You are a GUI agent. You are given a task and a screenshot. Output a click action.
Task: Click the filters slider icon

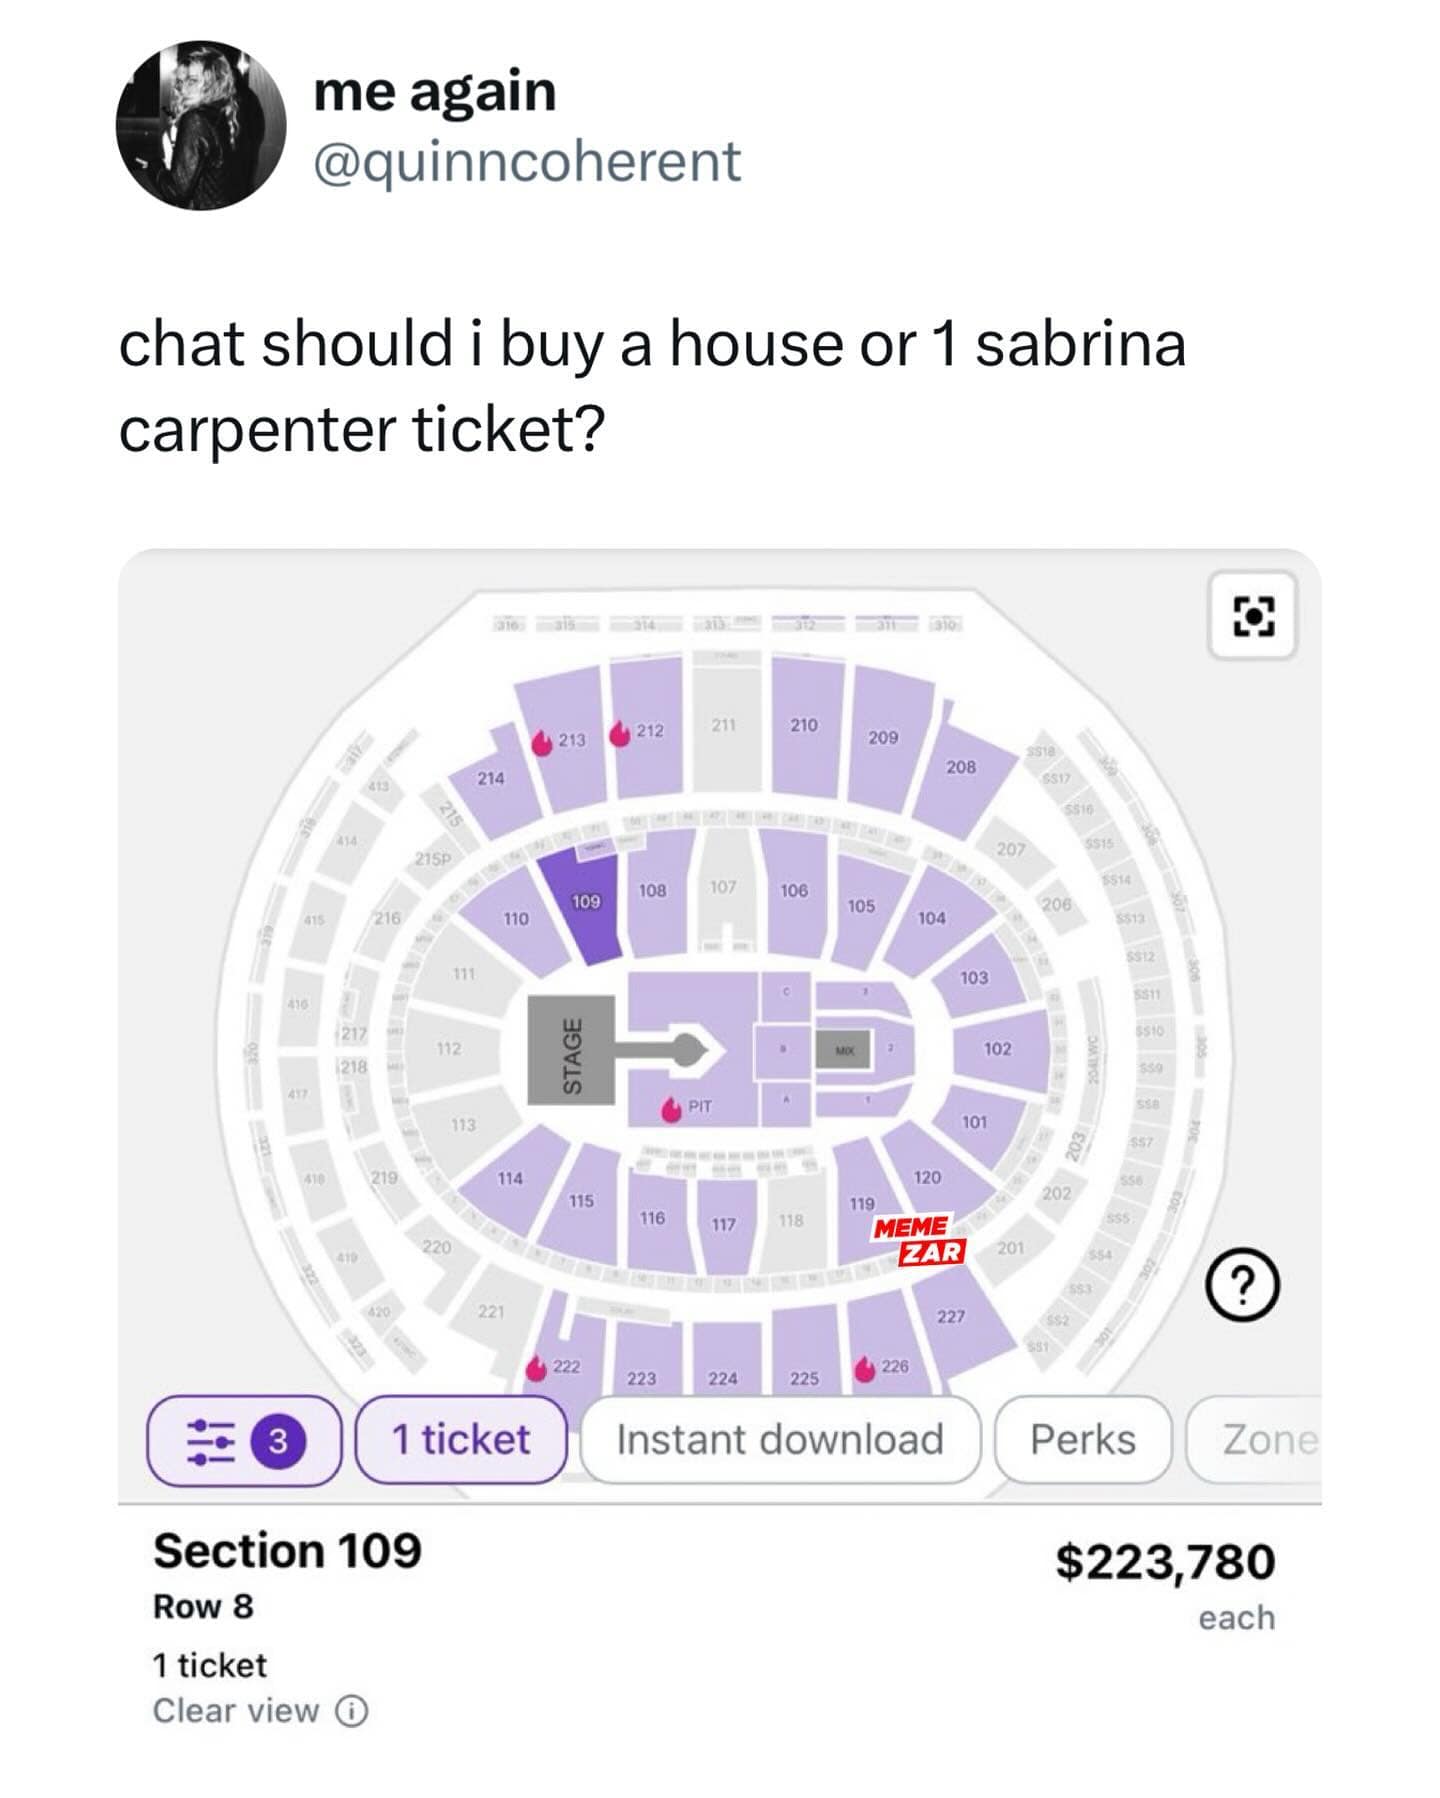[x=212, y=1441]
